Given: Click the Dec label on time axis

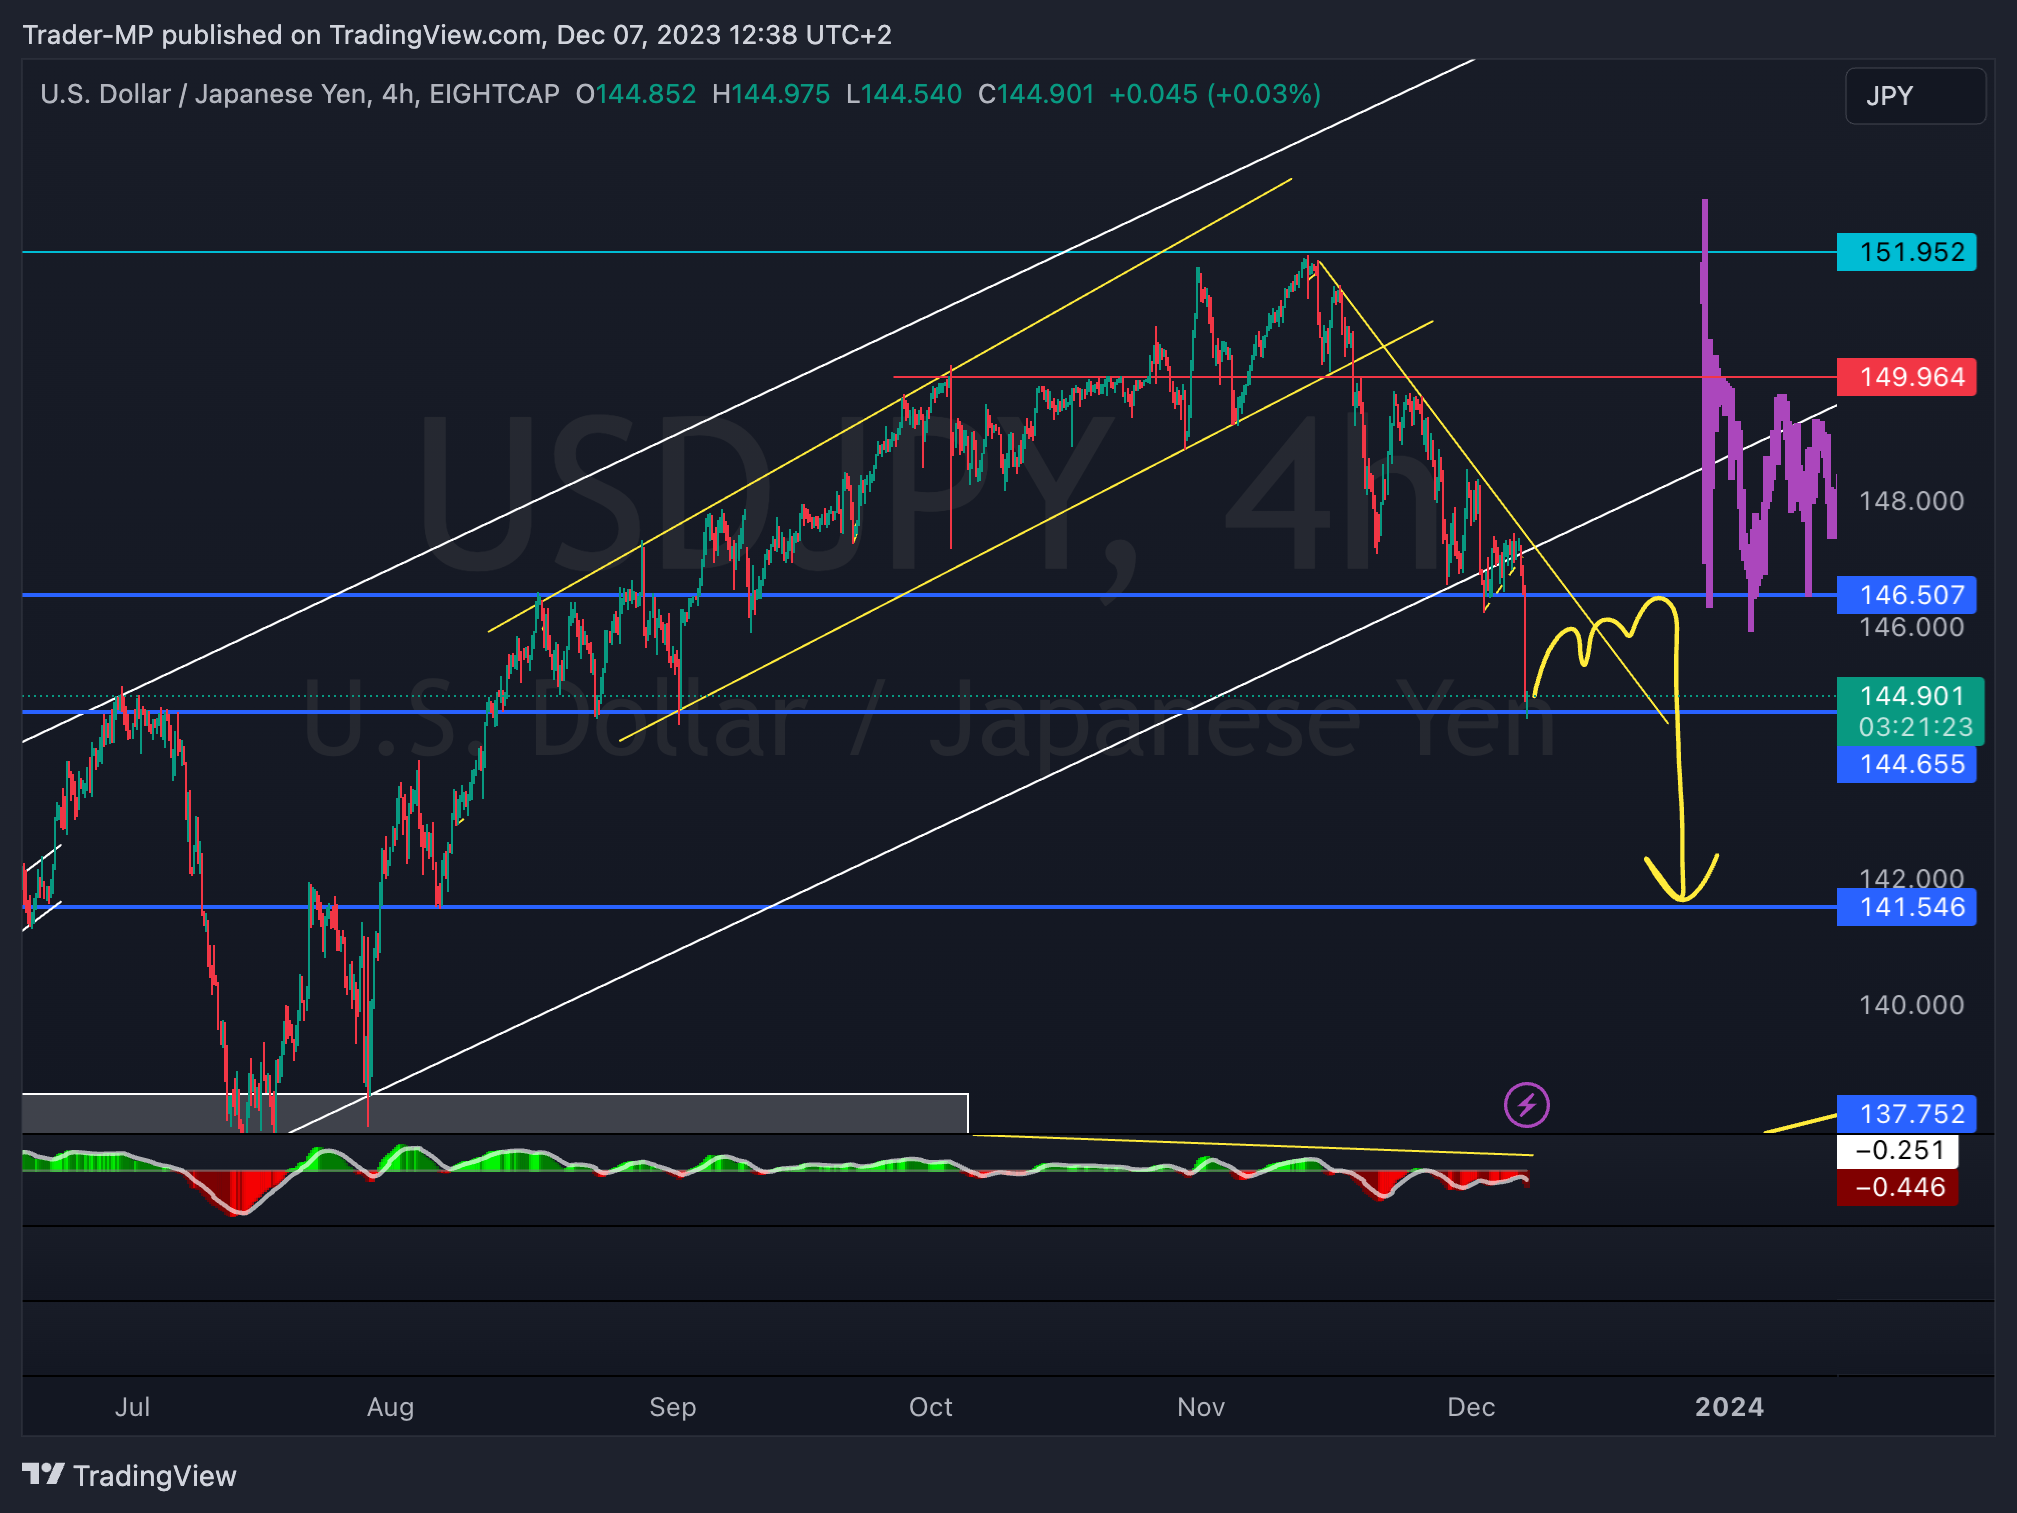Looking at the screenshot, I should 1471,1407.
